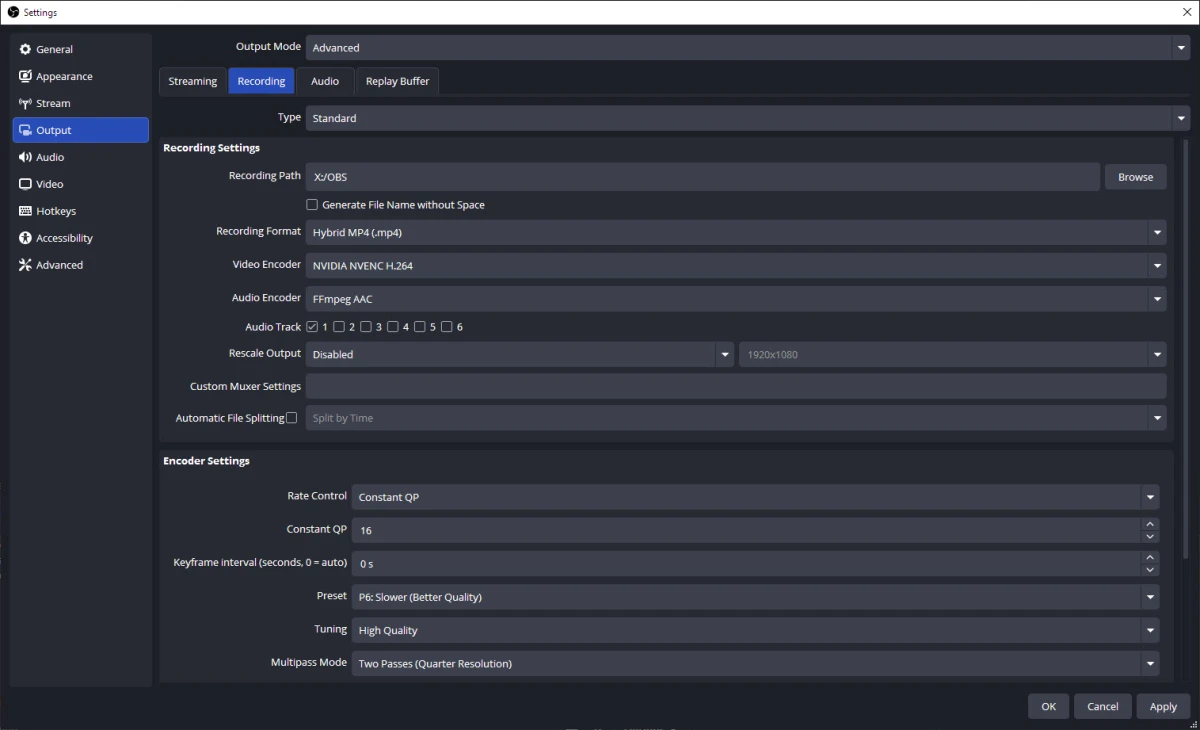Switch to the Streaming tab
Image resolution: width=1200 pixels, height=730 pixels.
coord(193,81)
